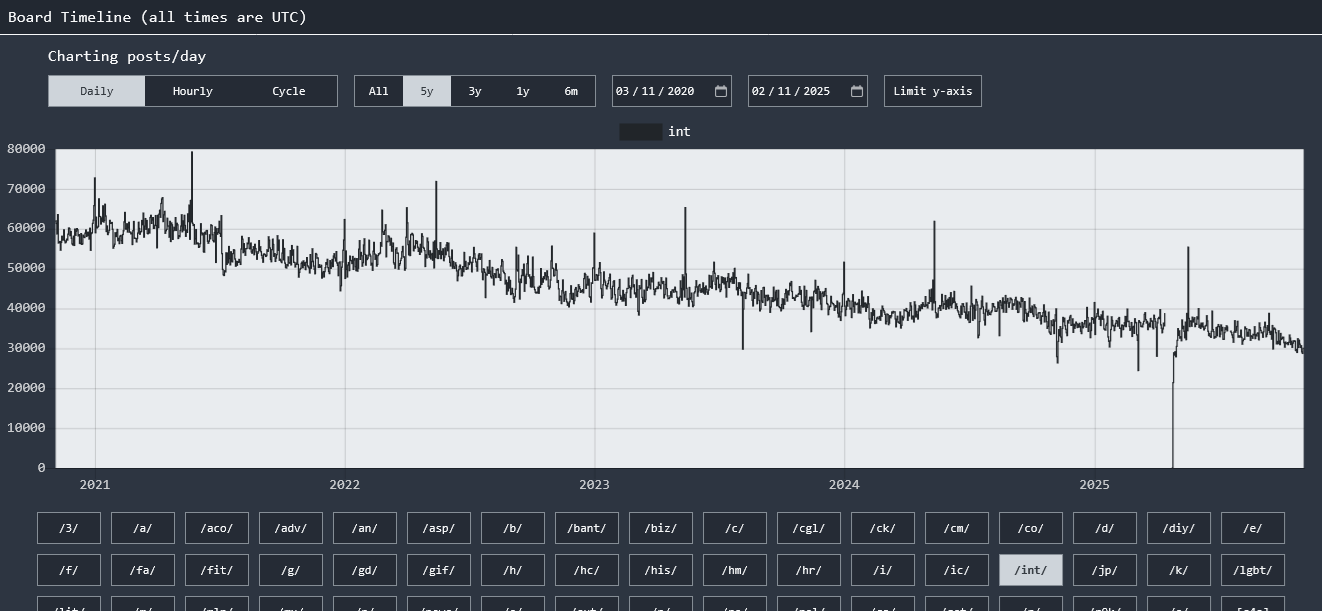Select the /gif/ board
This screenshot has width=1322, height=611.
439,570
